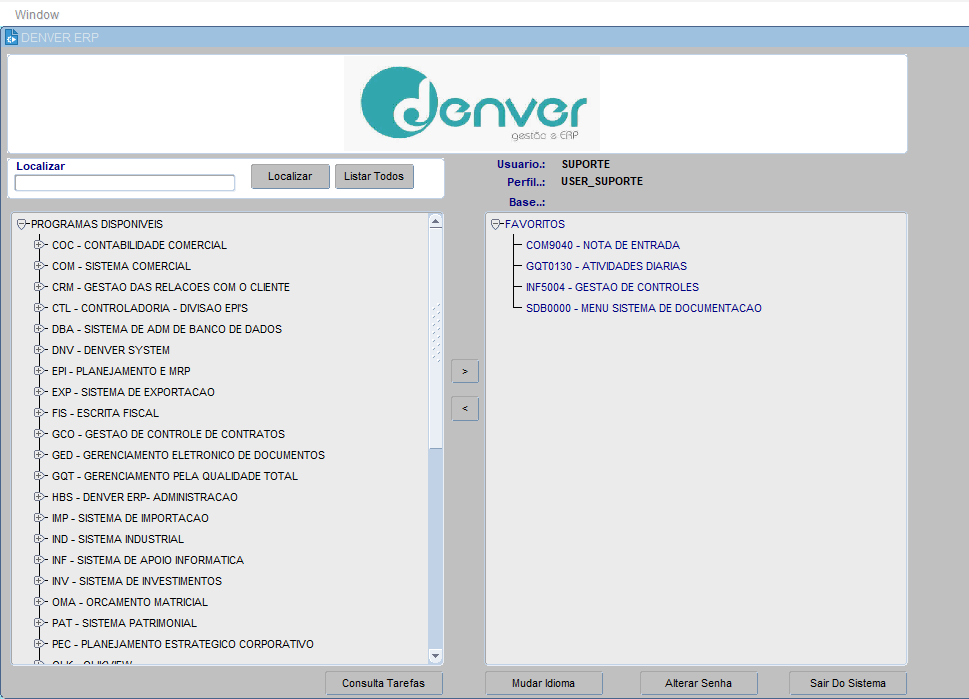Expand INF - SISTEMA DE APOIO node
Screen dimensions: 969x699
[x=39, y=560]
